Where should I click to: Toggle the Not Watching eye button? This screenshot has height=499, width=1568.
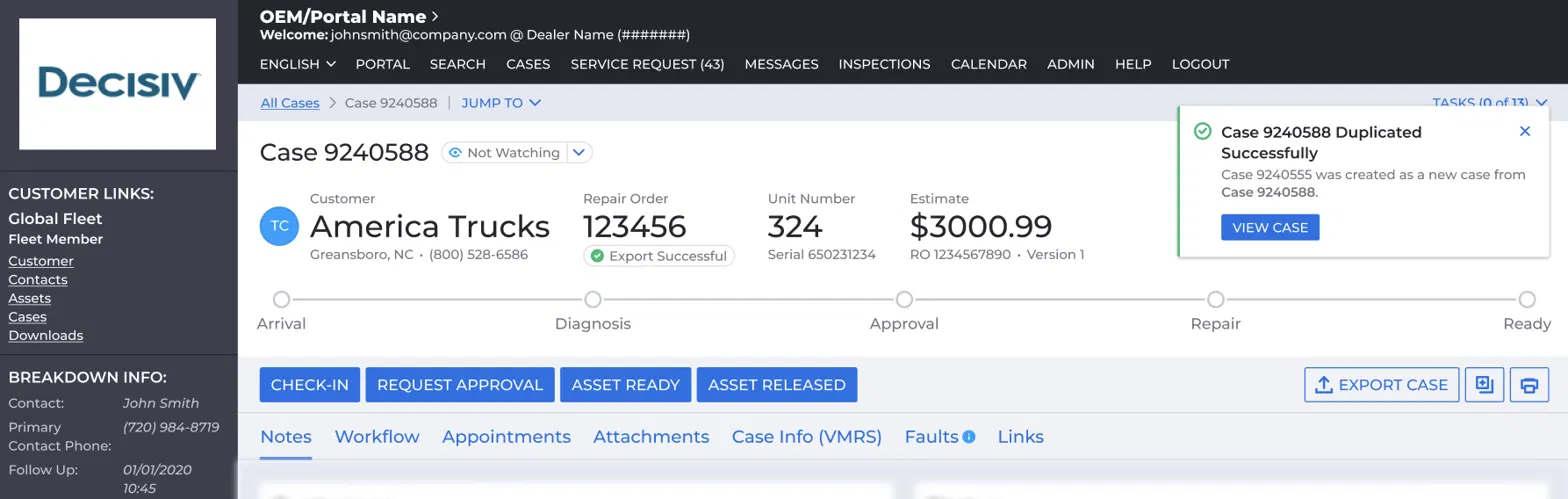point(504,153)
